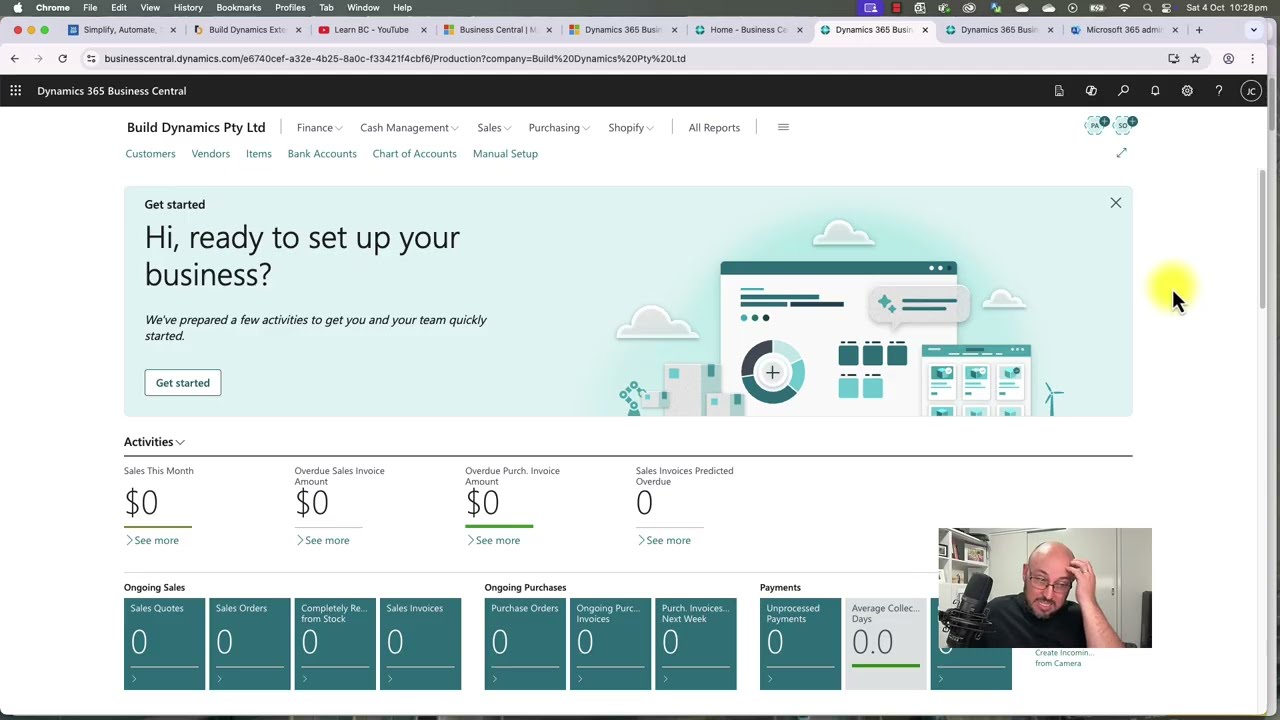Open the view site information icon
The height and width of the screenshot is (720, 1280).
tap(91, 58)
